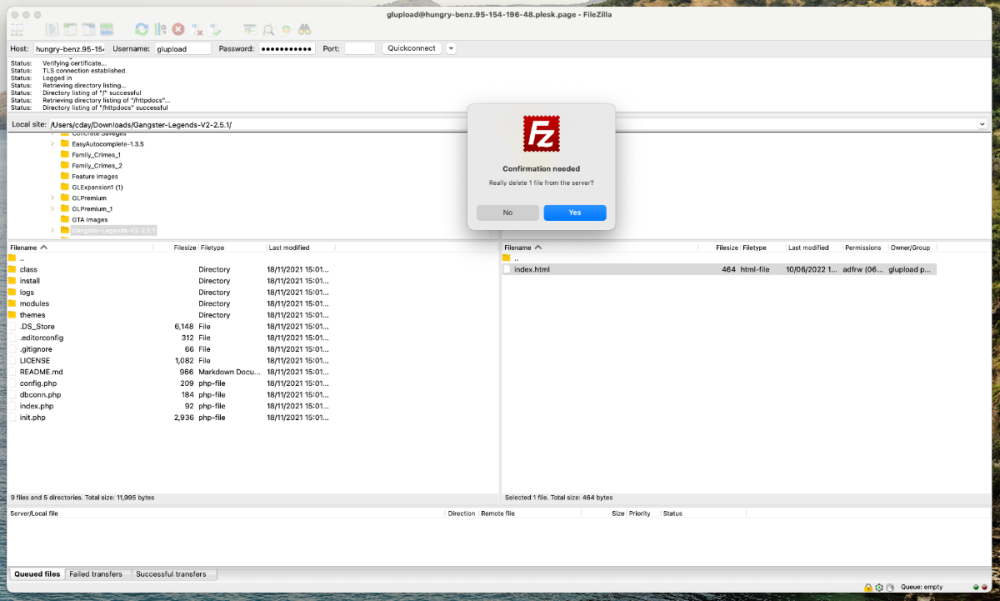Expand the EasyAutocomplete-1.3.5 folder
The height and width of the screenshot is (601, 1000).
pos(53,144)
